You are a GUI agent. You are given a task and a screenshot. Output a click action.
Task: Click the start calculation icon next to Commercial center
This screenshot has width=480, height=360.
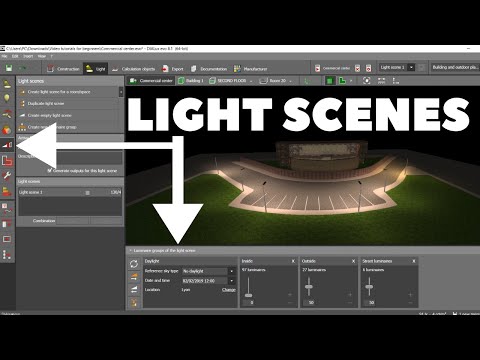coord(318,68)
